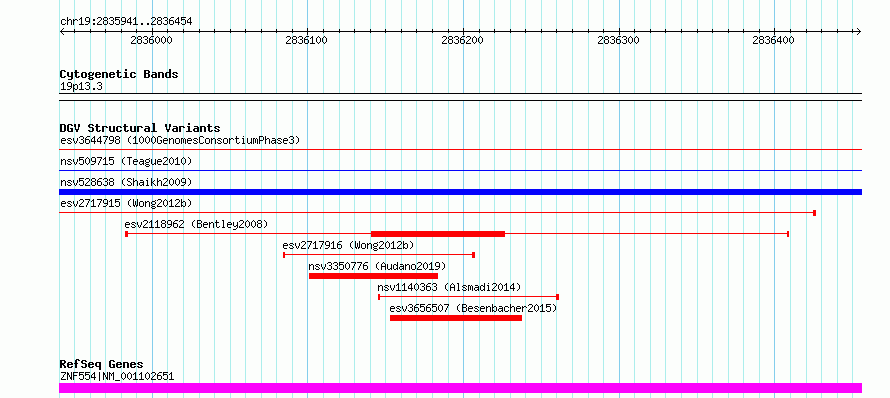The image size is (890, 398).
Task: Click the right arrow on the coordinate ruler
Action: pyautogui.click(x=858, y=31)
